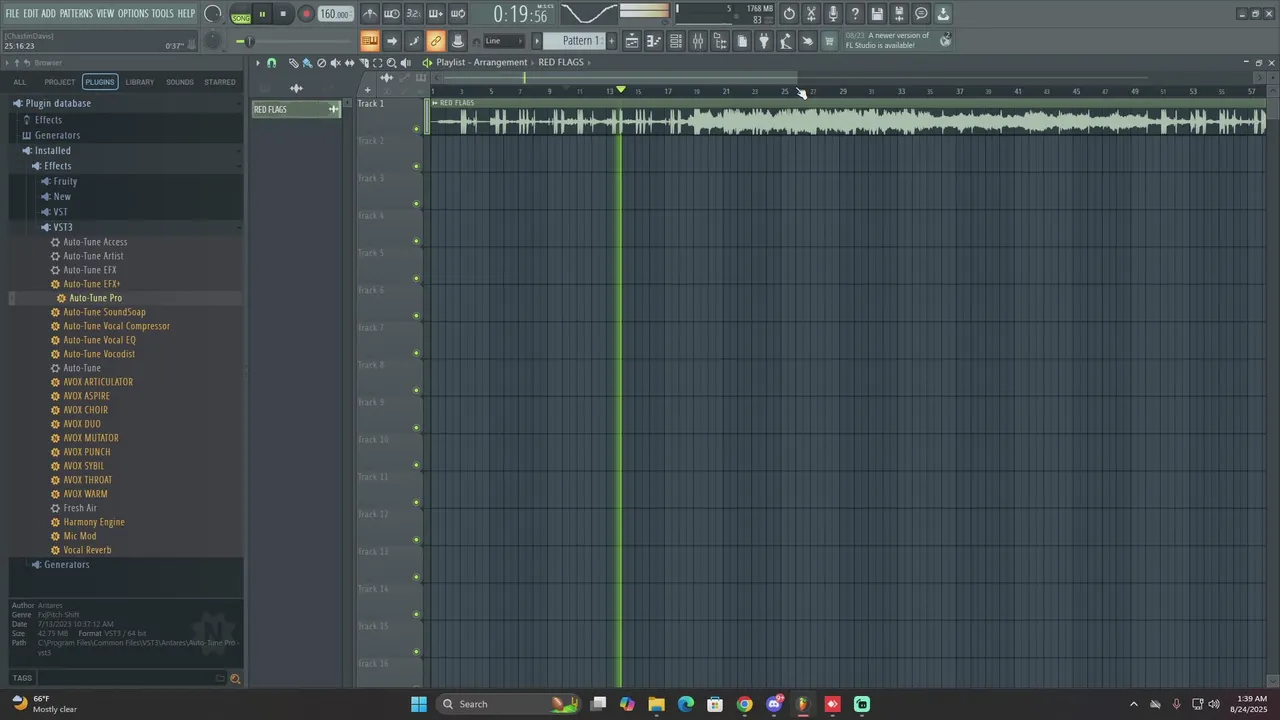Image resolution: width=1280 pixels, height=720 pixels.
Task: Click the render audio export icon
Action: coord(899,14)
